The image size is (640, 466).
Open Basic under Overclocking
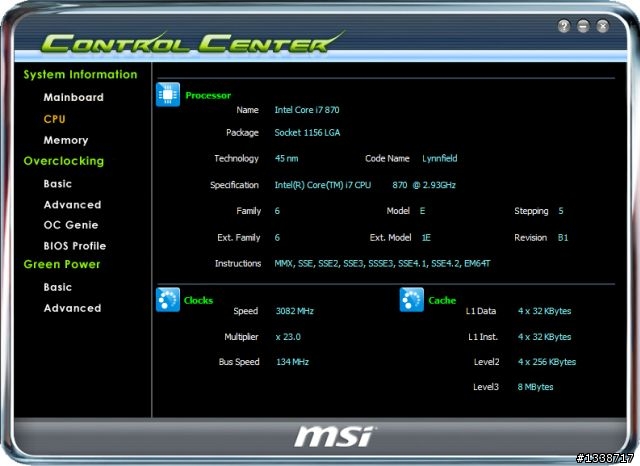pos(58,184)
